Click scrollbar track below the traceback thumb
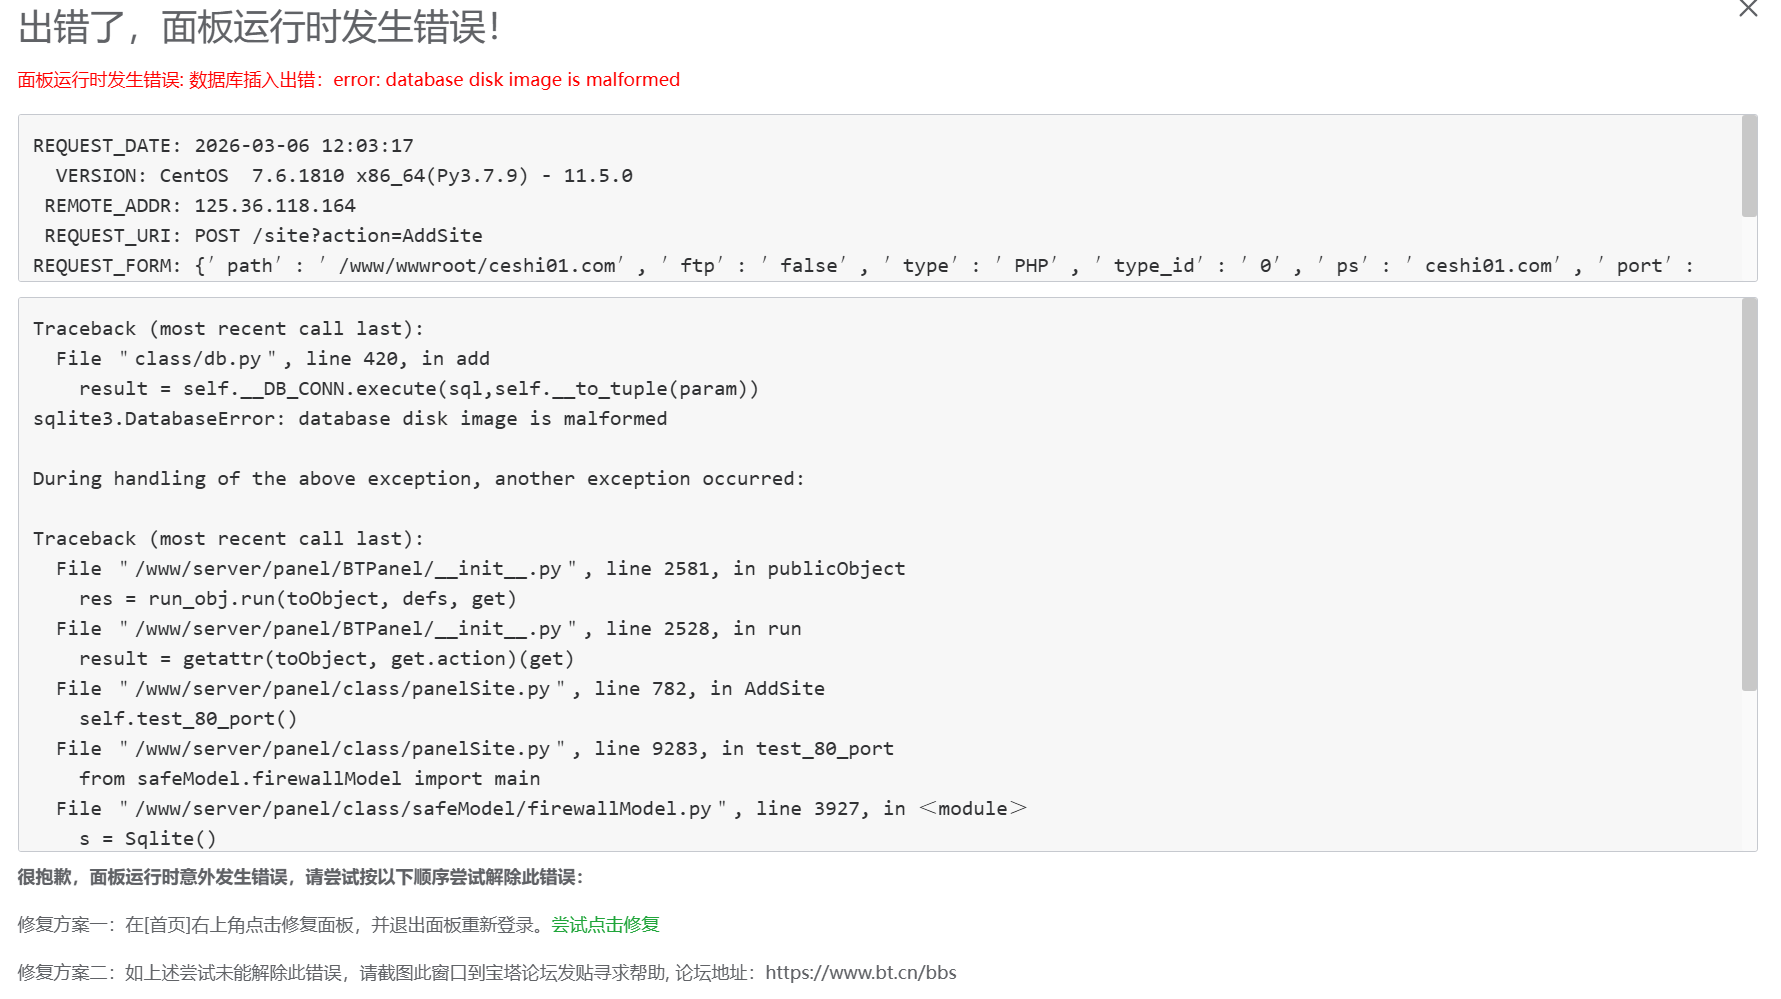Screen dimensions: 1781x999 click(x=1749, y=770)
